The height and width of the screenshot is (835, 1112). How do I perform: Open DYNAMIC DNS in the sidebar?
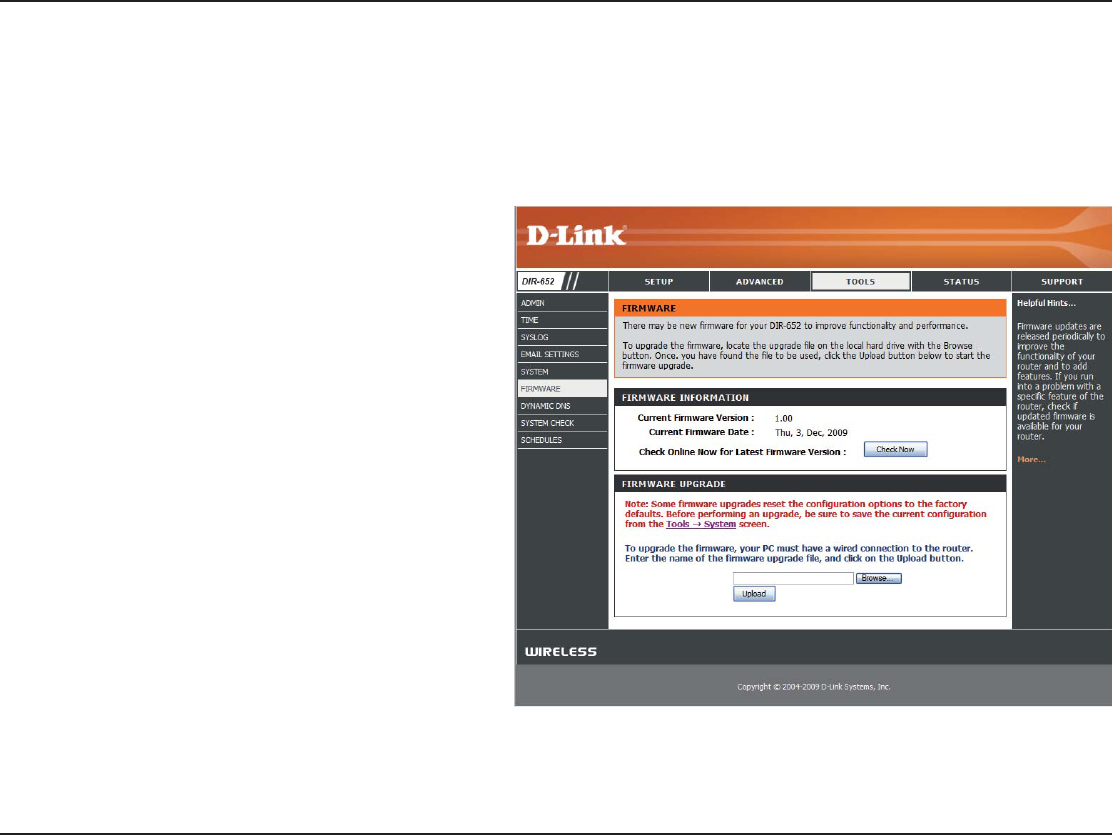coord(562,406)
